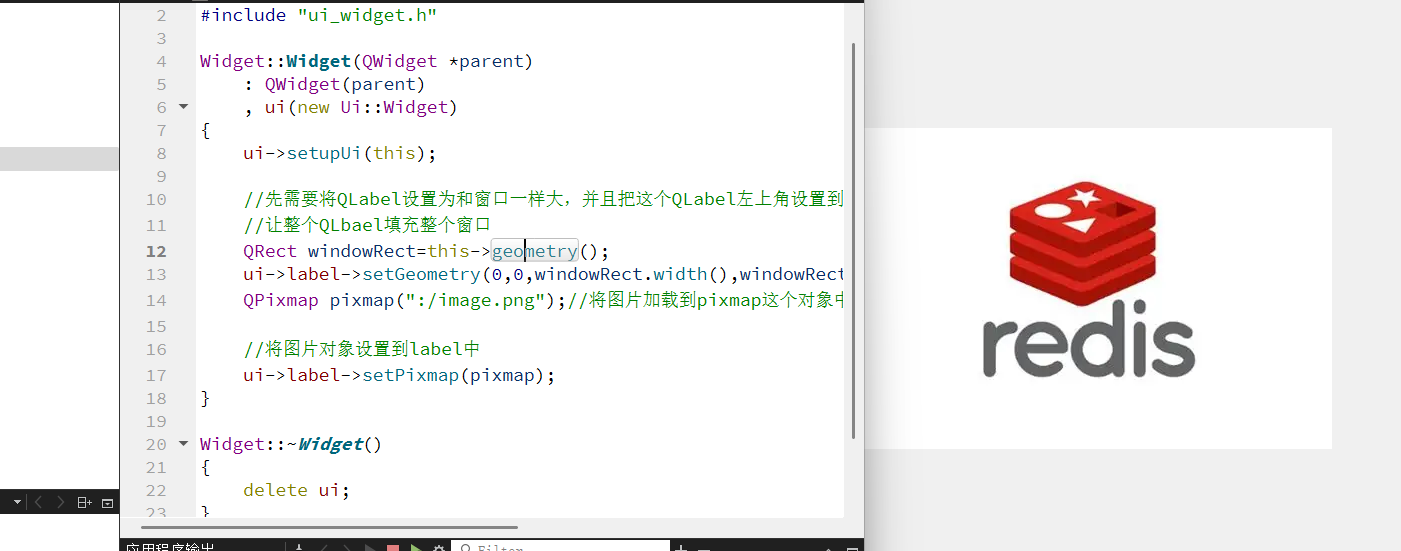Click the editor's horizontal scrollbar

tap(329, 526)
